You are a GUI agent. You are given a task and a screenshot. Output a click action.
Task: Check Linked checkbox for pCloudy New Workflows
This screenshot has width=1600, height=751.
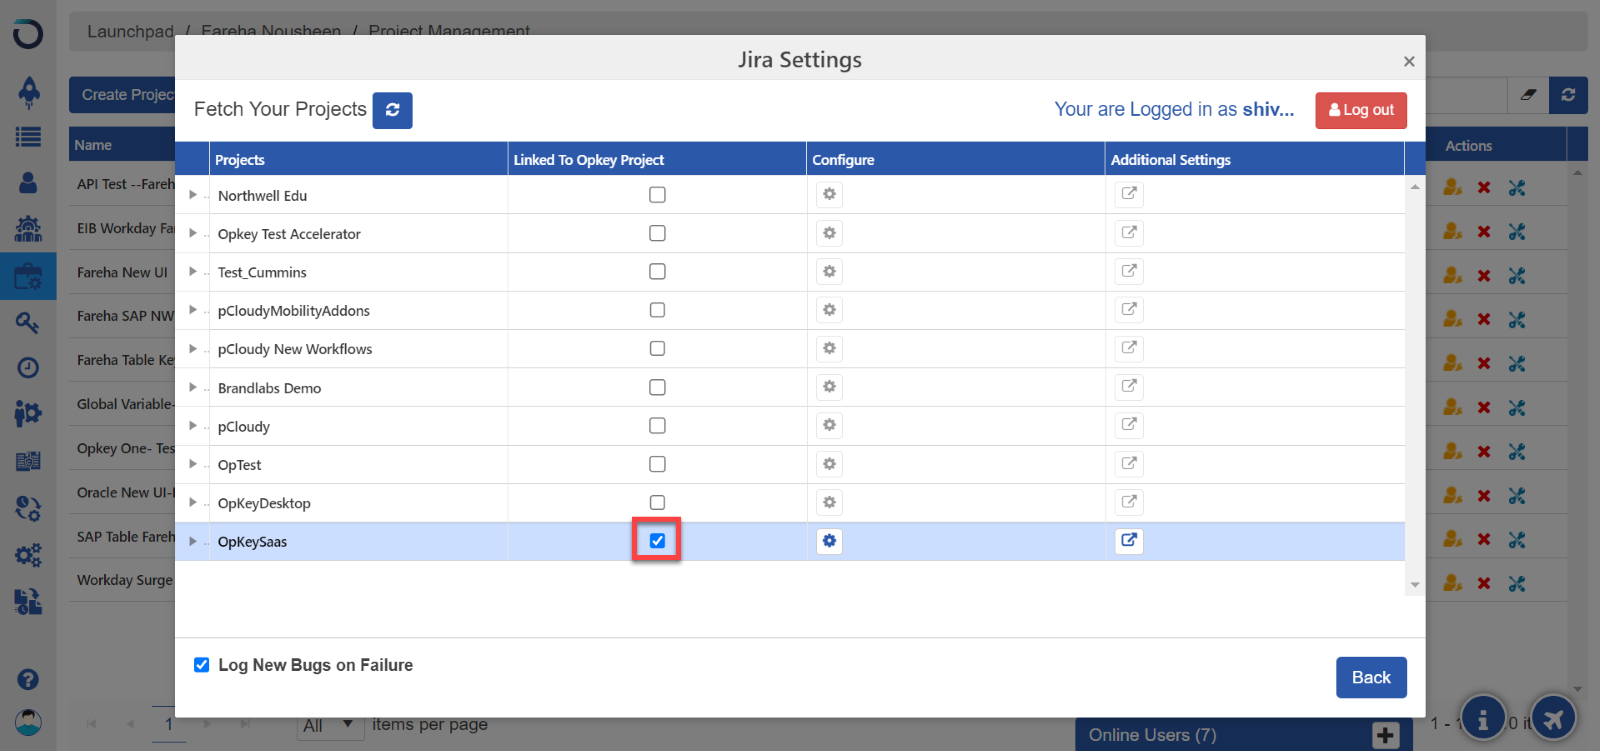tap(657, 348)
